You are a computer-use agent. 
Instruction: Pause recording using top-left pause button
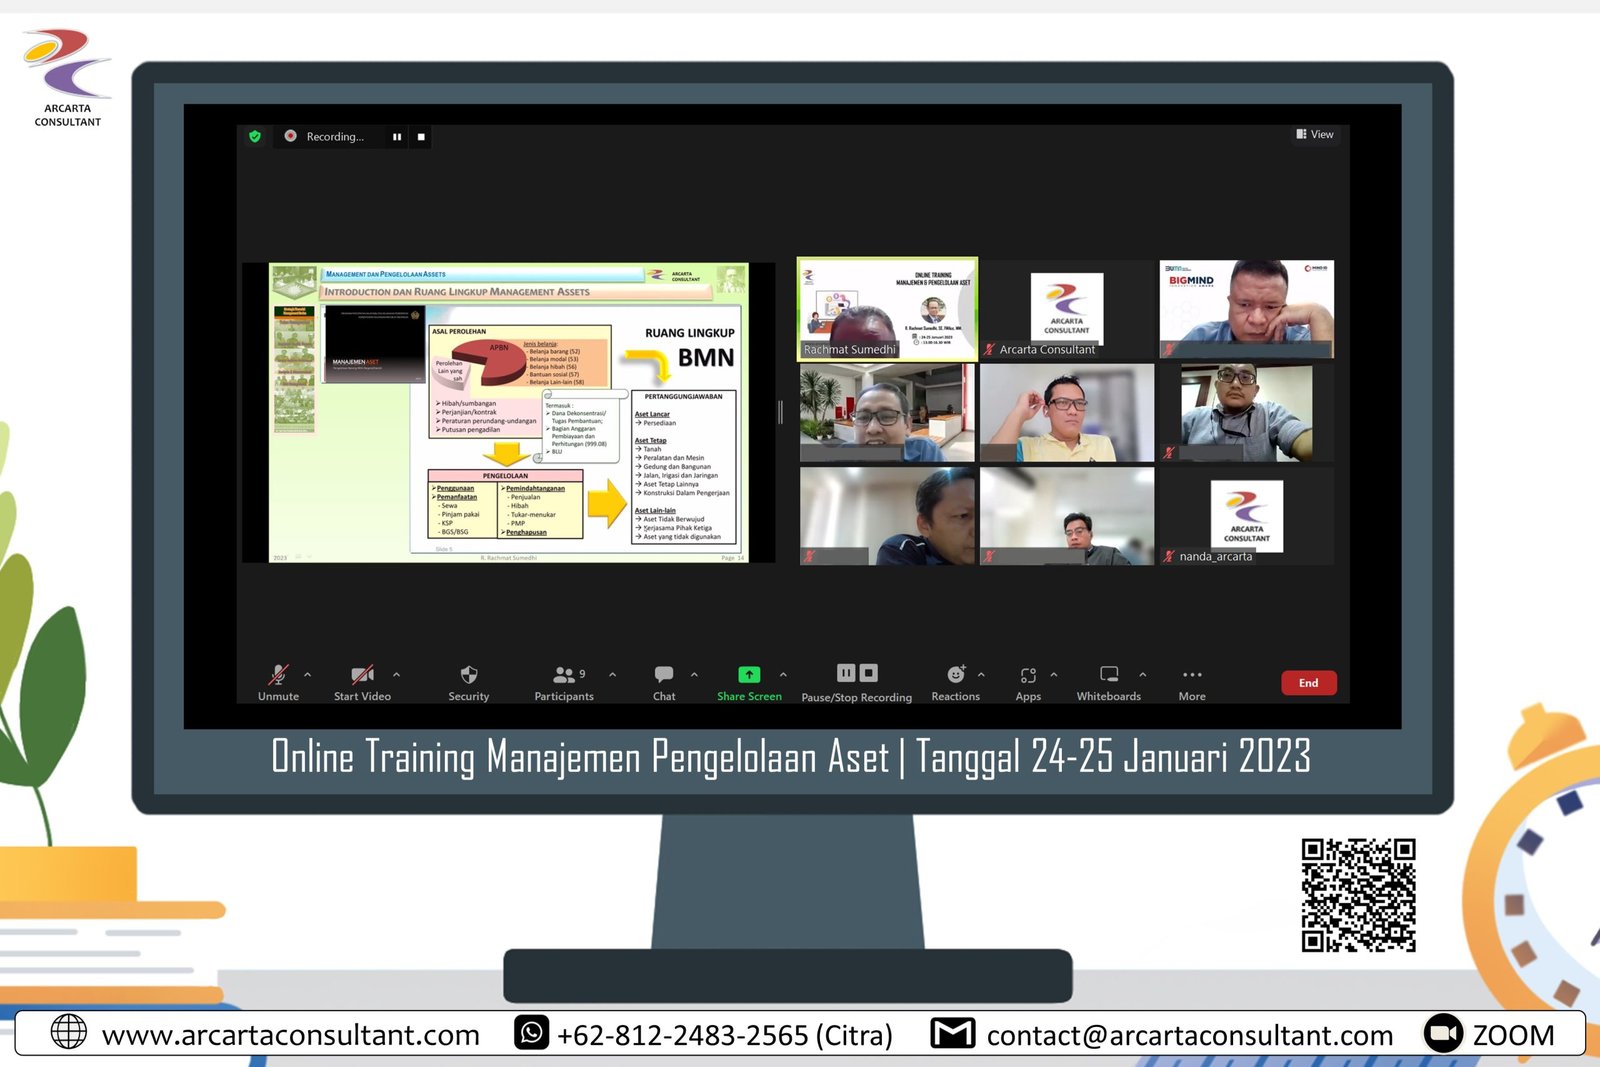pos(397,137)
